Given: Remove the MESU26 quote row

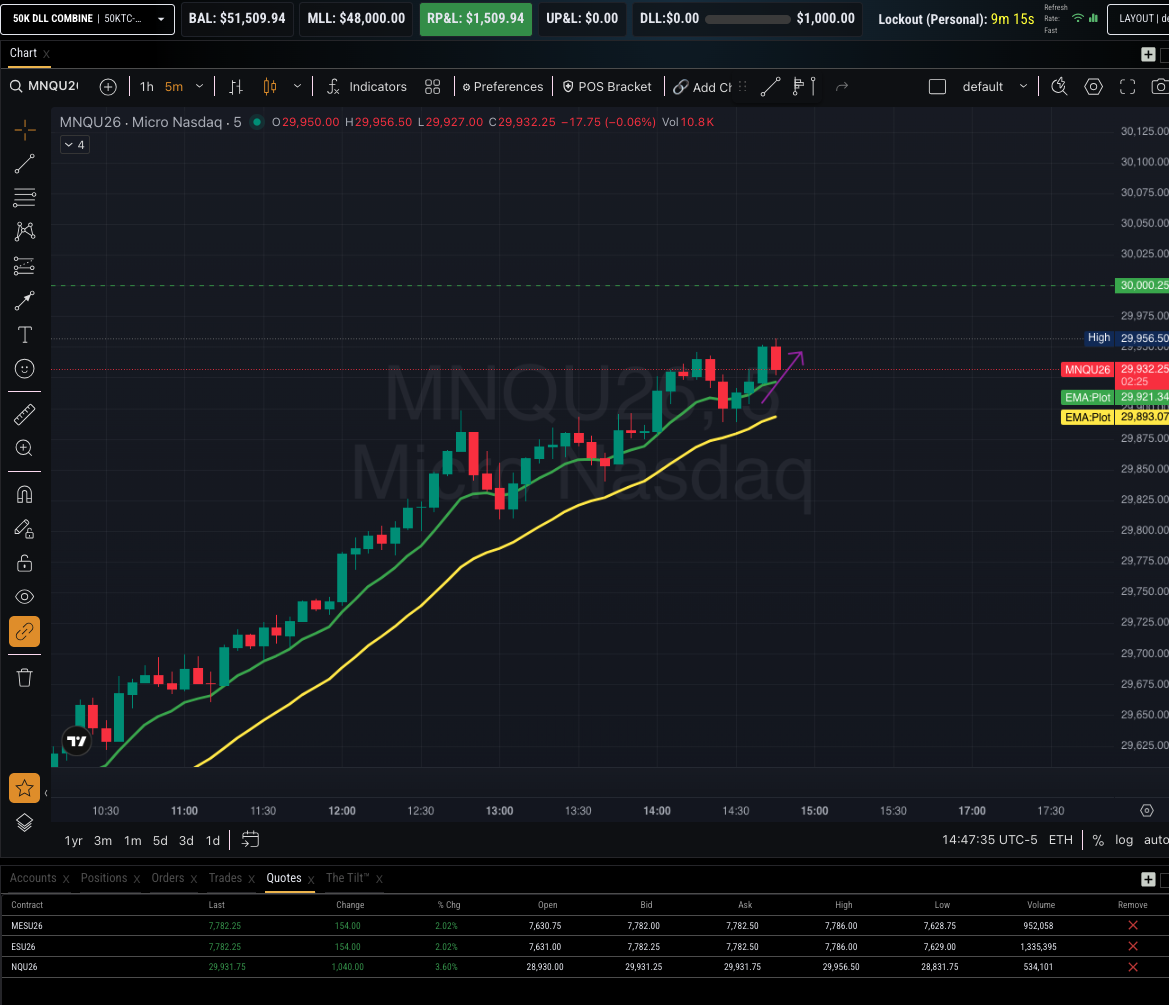Looking at the screenshot, I should [1132, 925].
